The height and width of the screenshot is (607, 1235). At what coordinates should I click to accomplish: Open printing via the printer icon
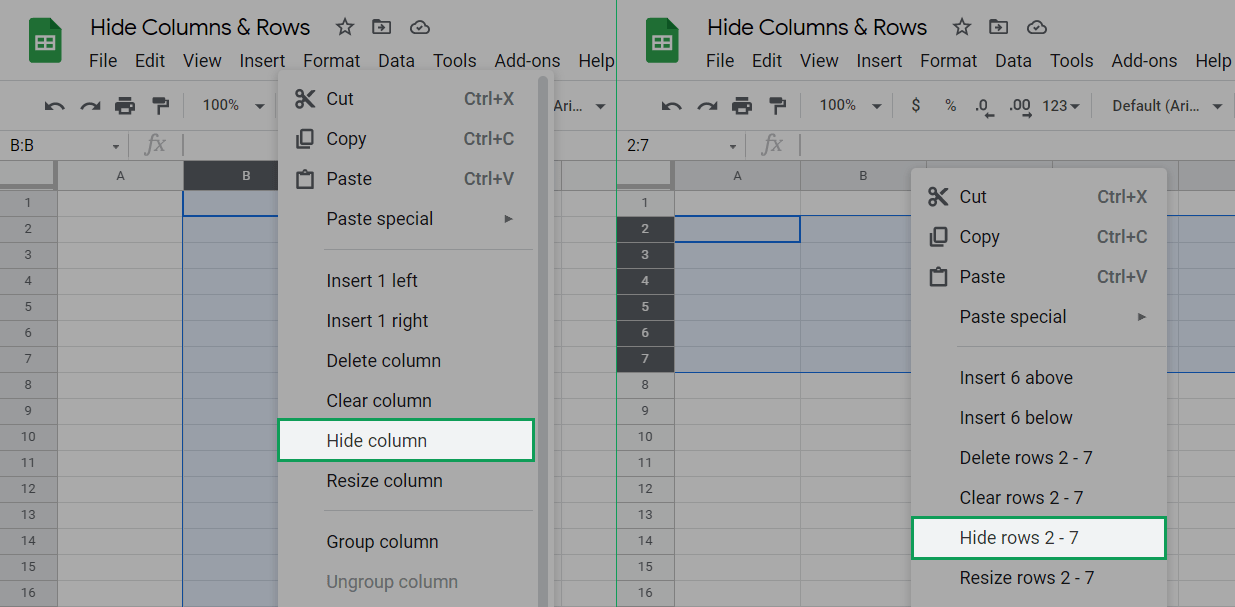pyautogui.click(x=122, y=105)
